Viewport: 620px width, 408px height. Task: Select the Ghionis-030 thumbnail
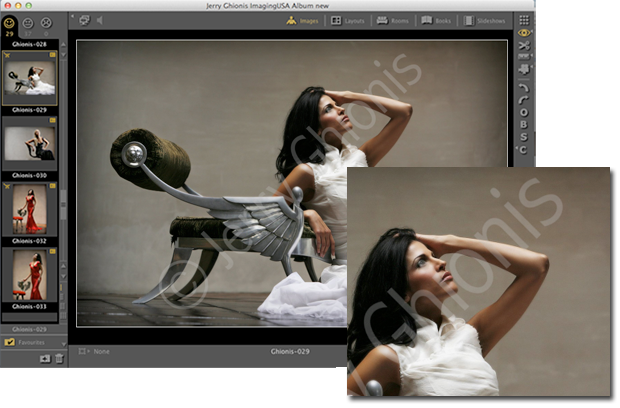[x=29, y=144]
